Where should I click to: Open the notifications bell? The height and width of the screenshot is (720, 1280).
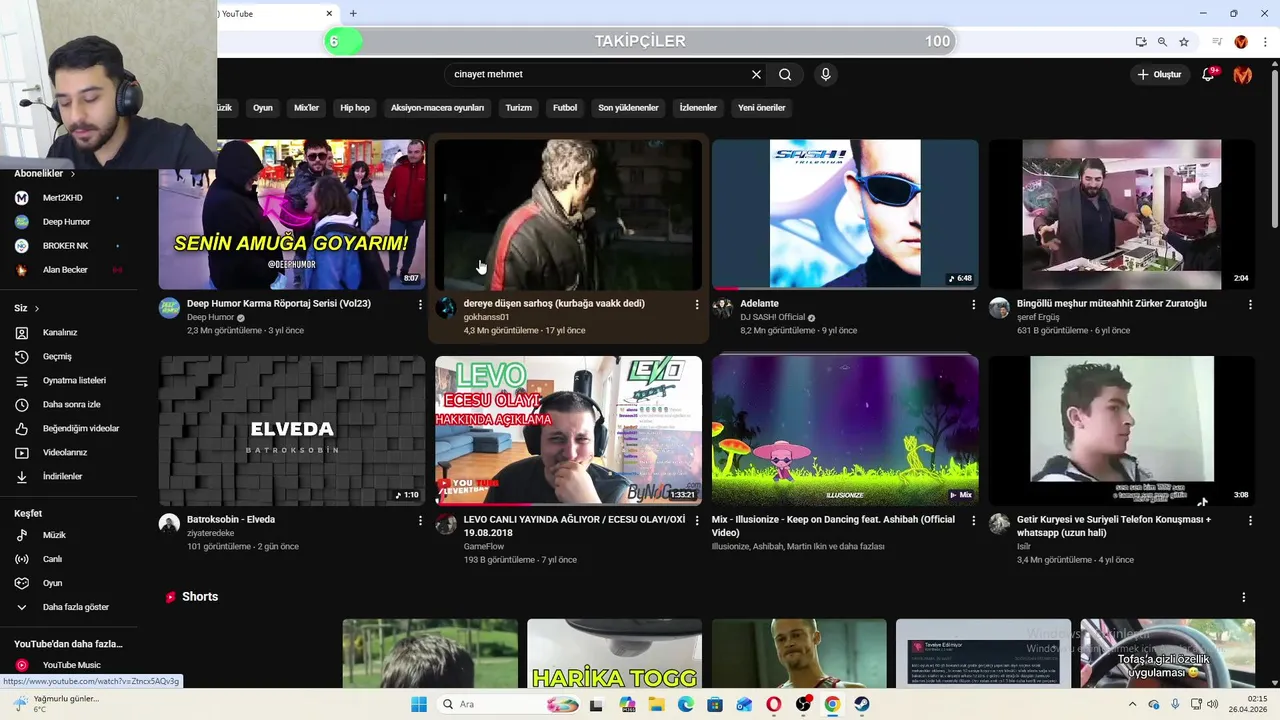pos(1208,74)
